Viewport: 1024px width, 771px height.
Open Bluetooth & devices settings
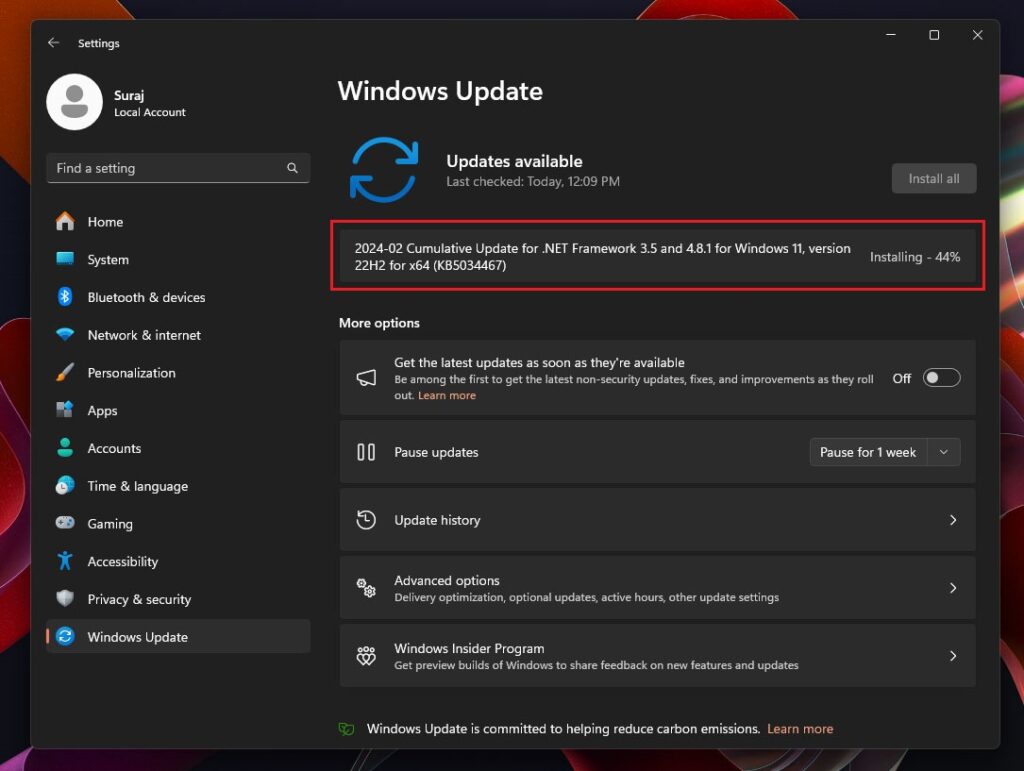point(178,297)
